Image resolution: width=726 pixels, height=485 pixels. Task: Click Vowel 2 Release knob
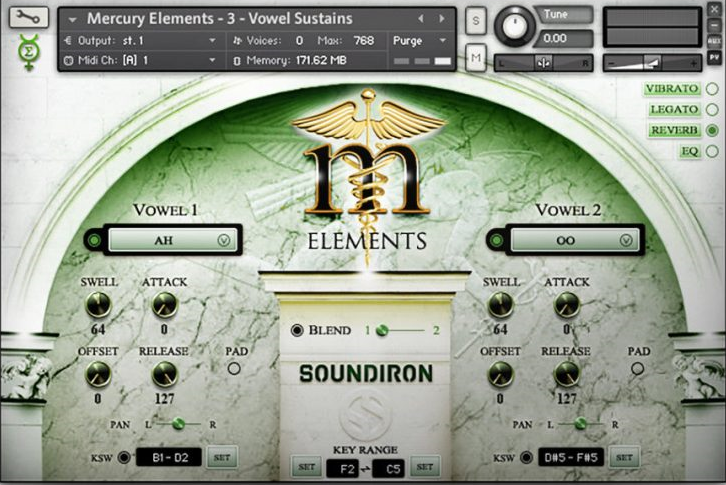[x=567, y=374]
